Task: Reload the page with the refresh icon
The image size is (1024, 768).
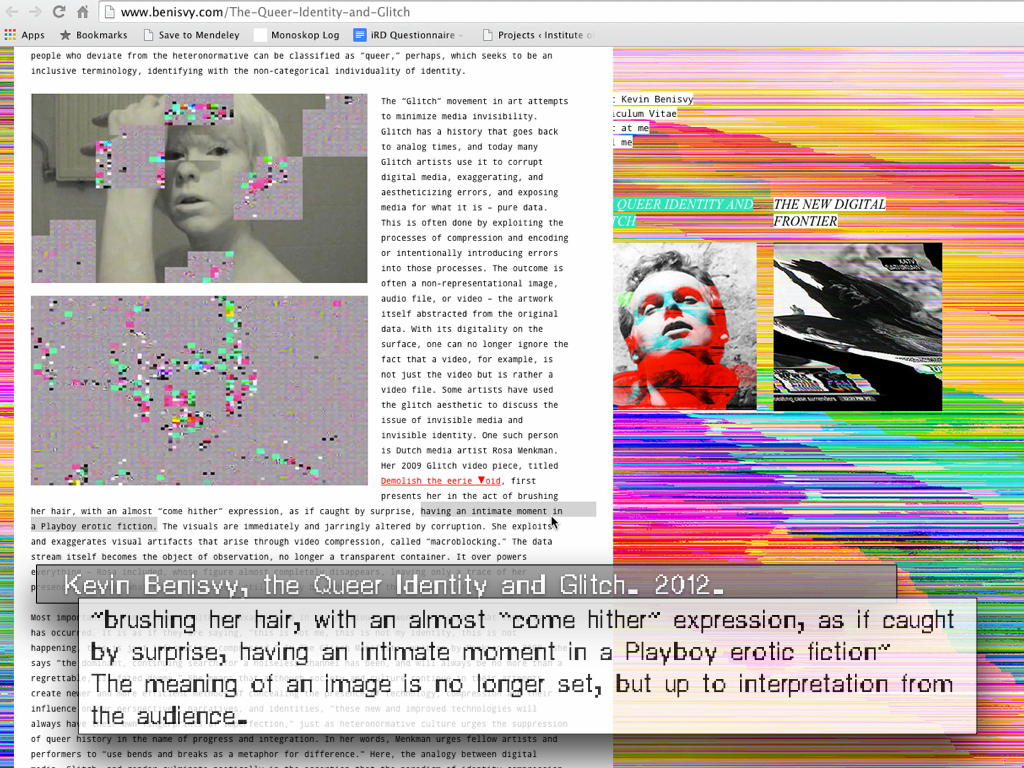Action: click(59, 12)
